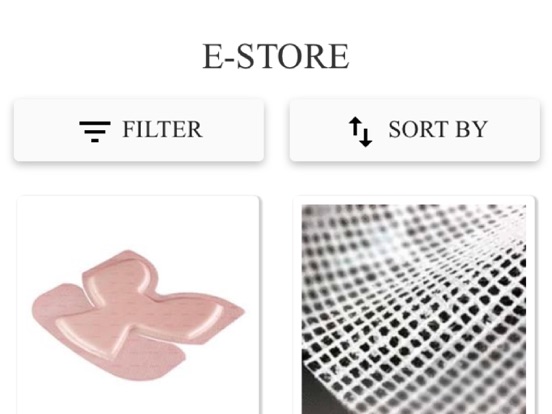Click the up-down sort arrows icon
This screenshot has height=414, width=552.
point(360,132)
